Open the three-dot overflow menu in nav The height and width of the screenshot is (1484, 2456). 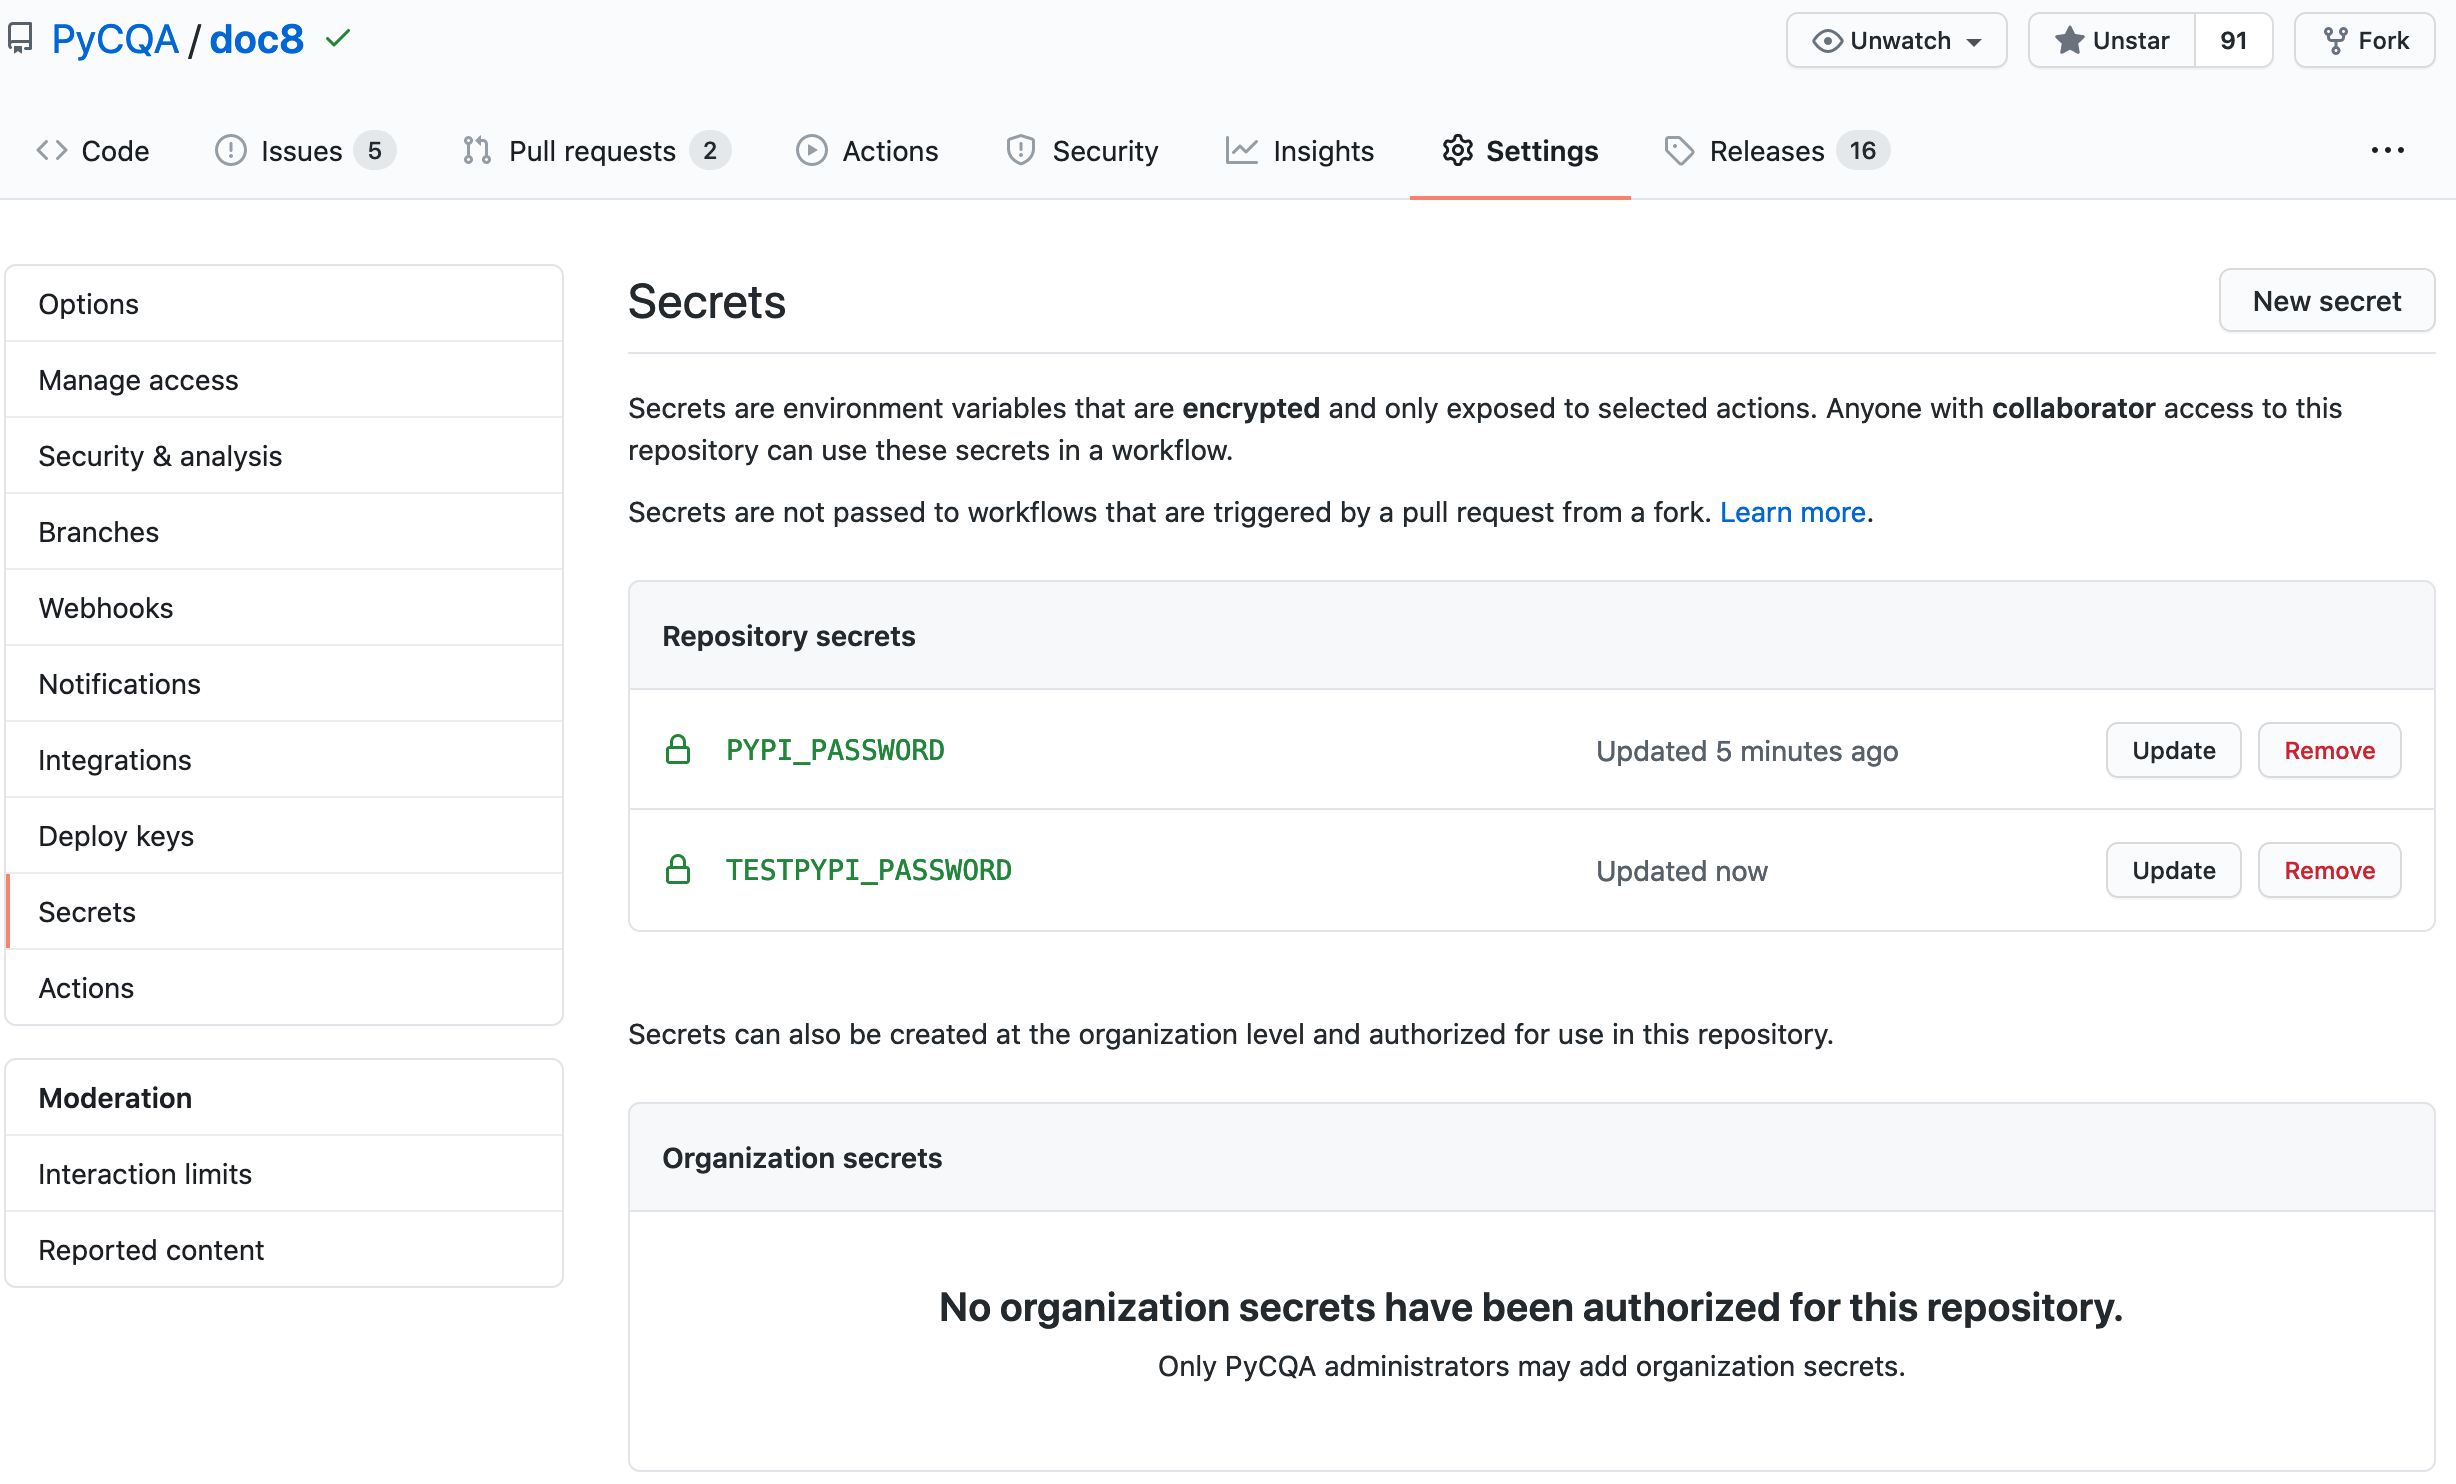tap(2387, 151)
